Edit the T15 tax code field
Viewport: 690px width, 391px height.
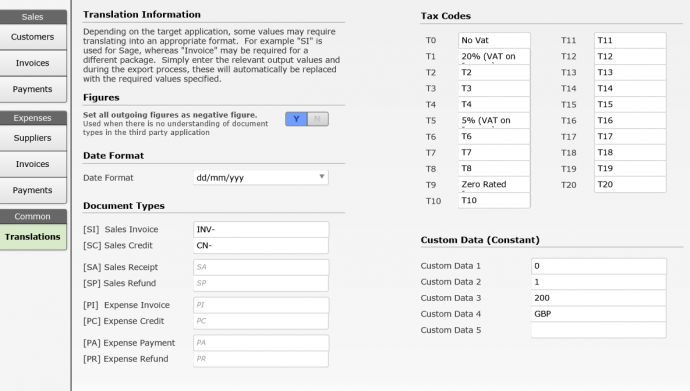(x=630, y=104)
